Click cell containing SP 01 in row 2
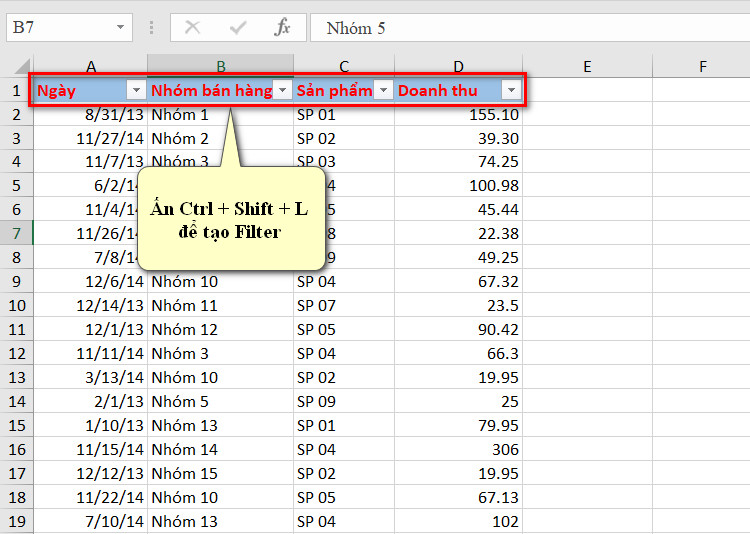Image resolution: width=750 pixels, height=534 pixels. [344, 114]
